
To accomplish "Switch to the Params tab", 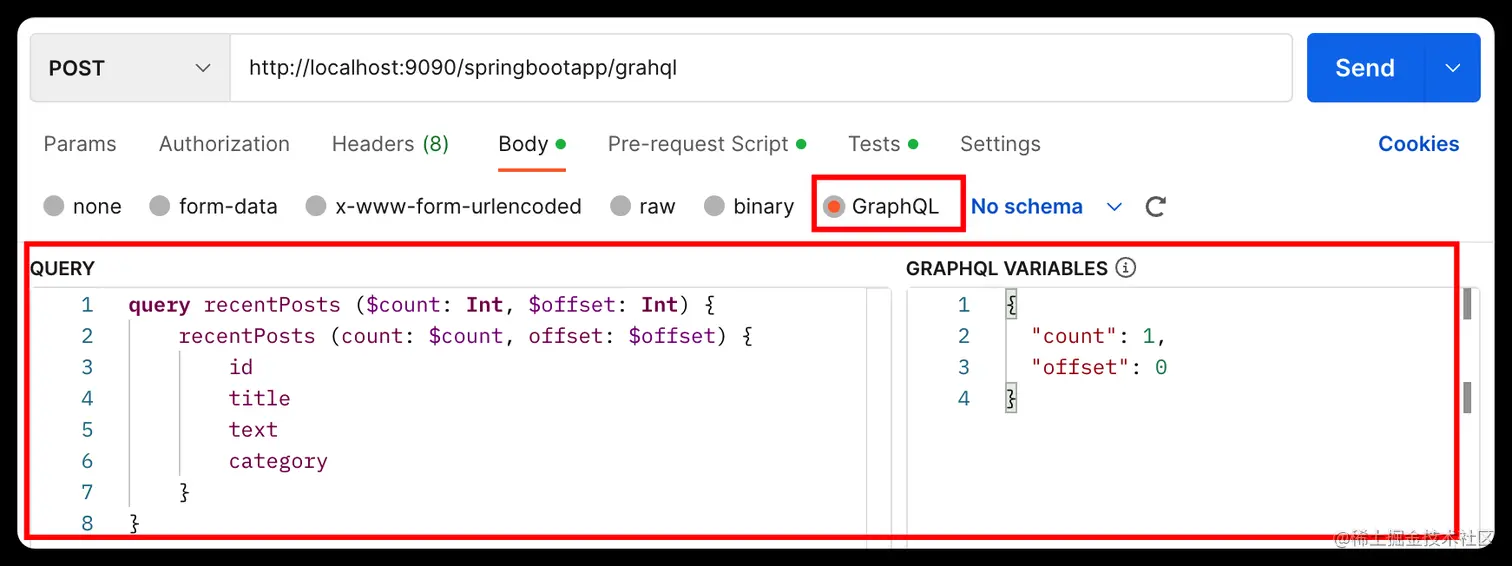I will click(x=80, y=144).
